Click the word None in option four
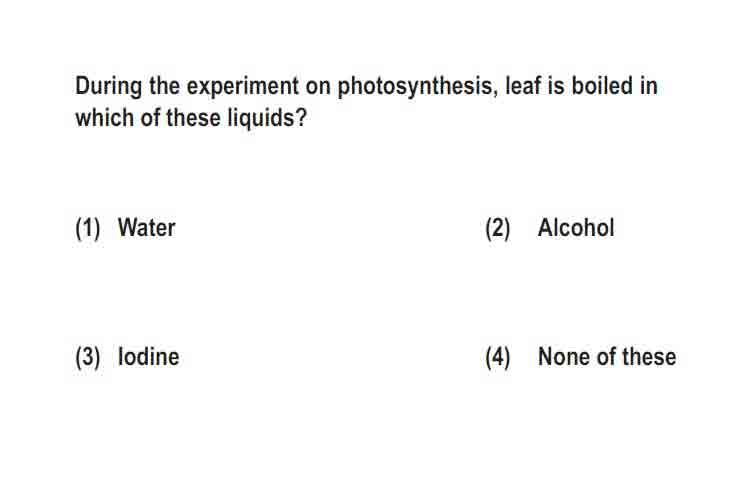 tap(563, 357)
